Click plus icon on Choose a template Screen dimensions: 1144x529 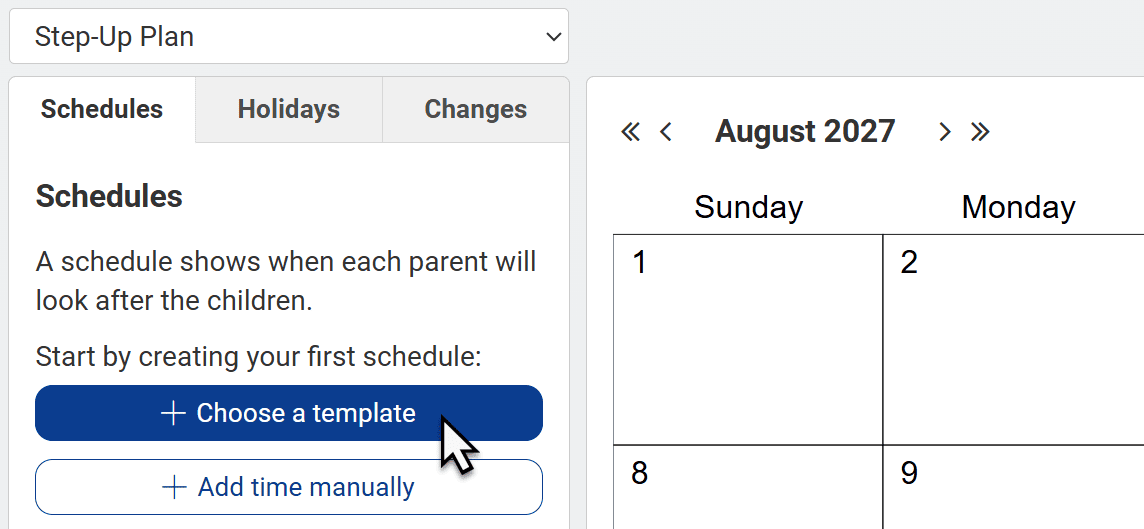point(174,414)
